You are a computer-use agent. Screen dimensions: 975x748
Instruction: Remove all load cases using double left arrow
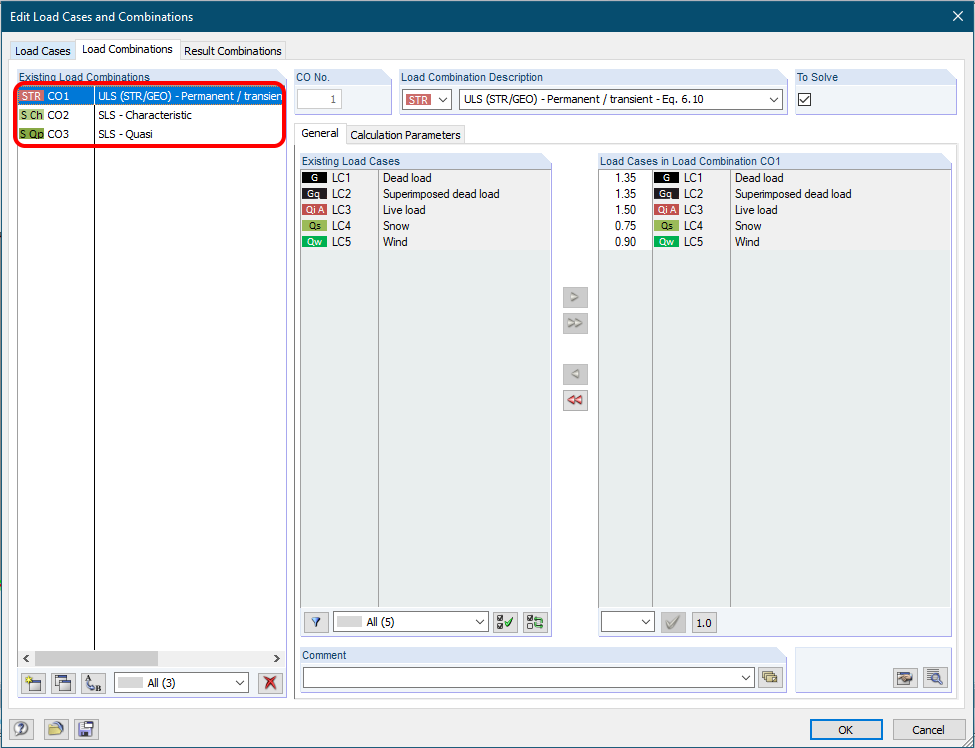(574, 400)
